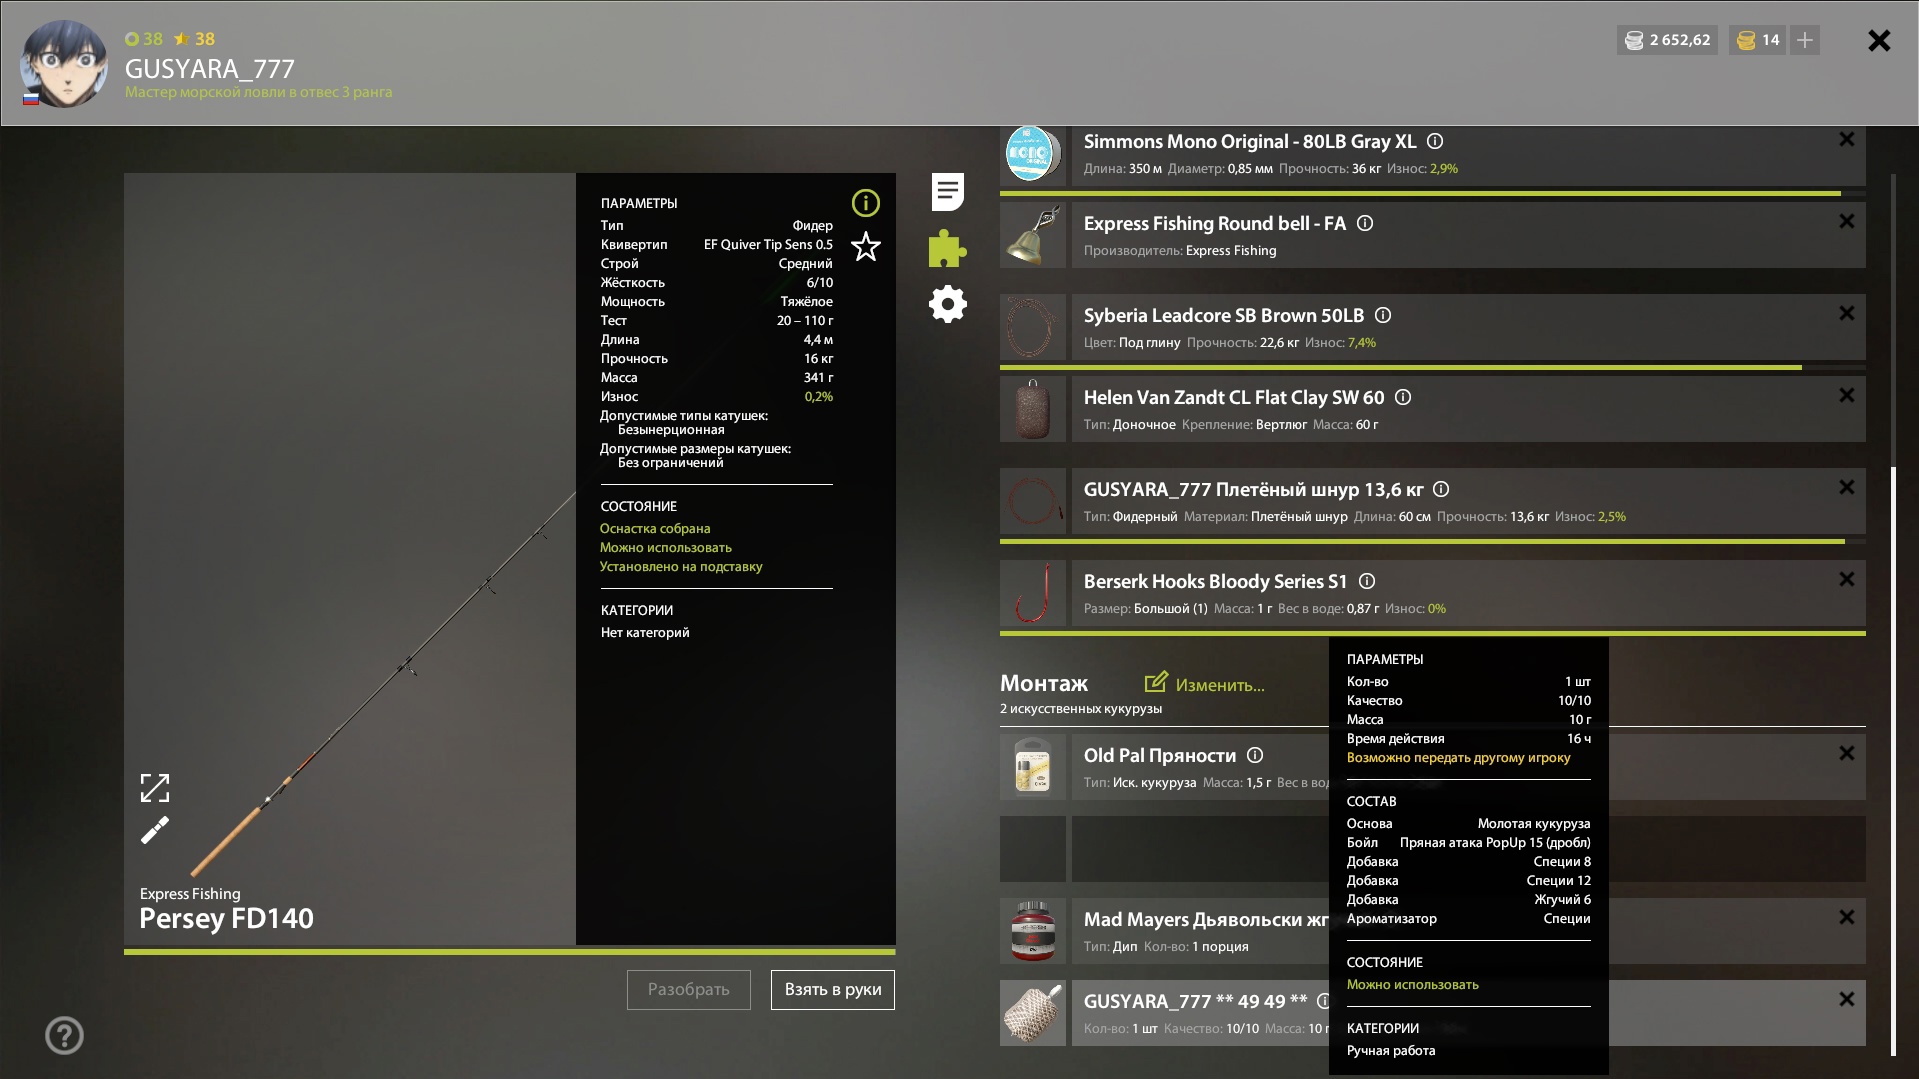Show info for Syberia Leadcore SB Brown
Screen dimensions: 1919x1079
click(1383, 316)
